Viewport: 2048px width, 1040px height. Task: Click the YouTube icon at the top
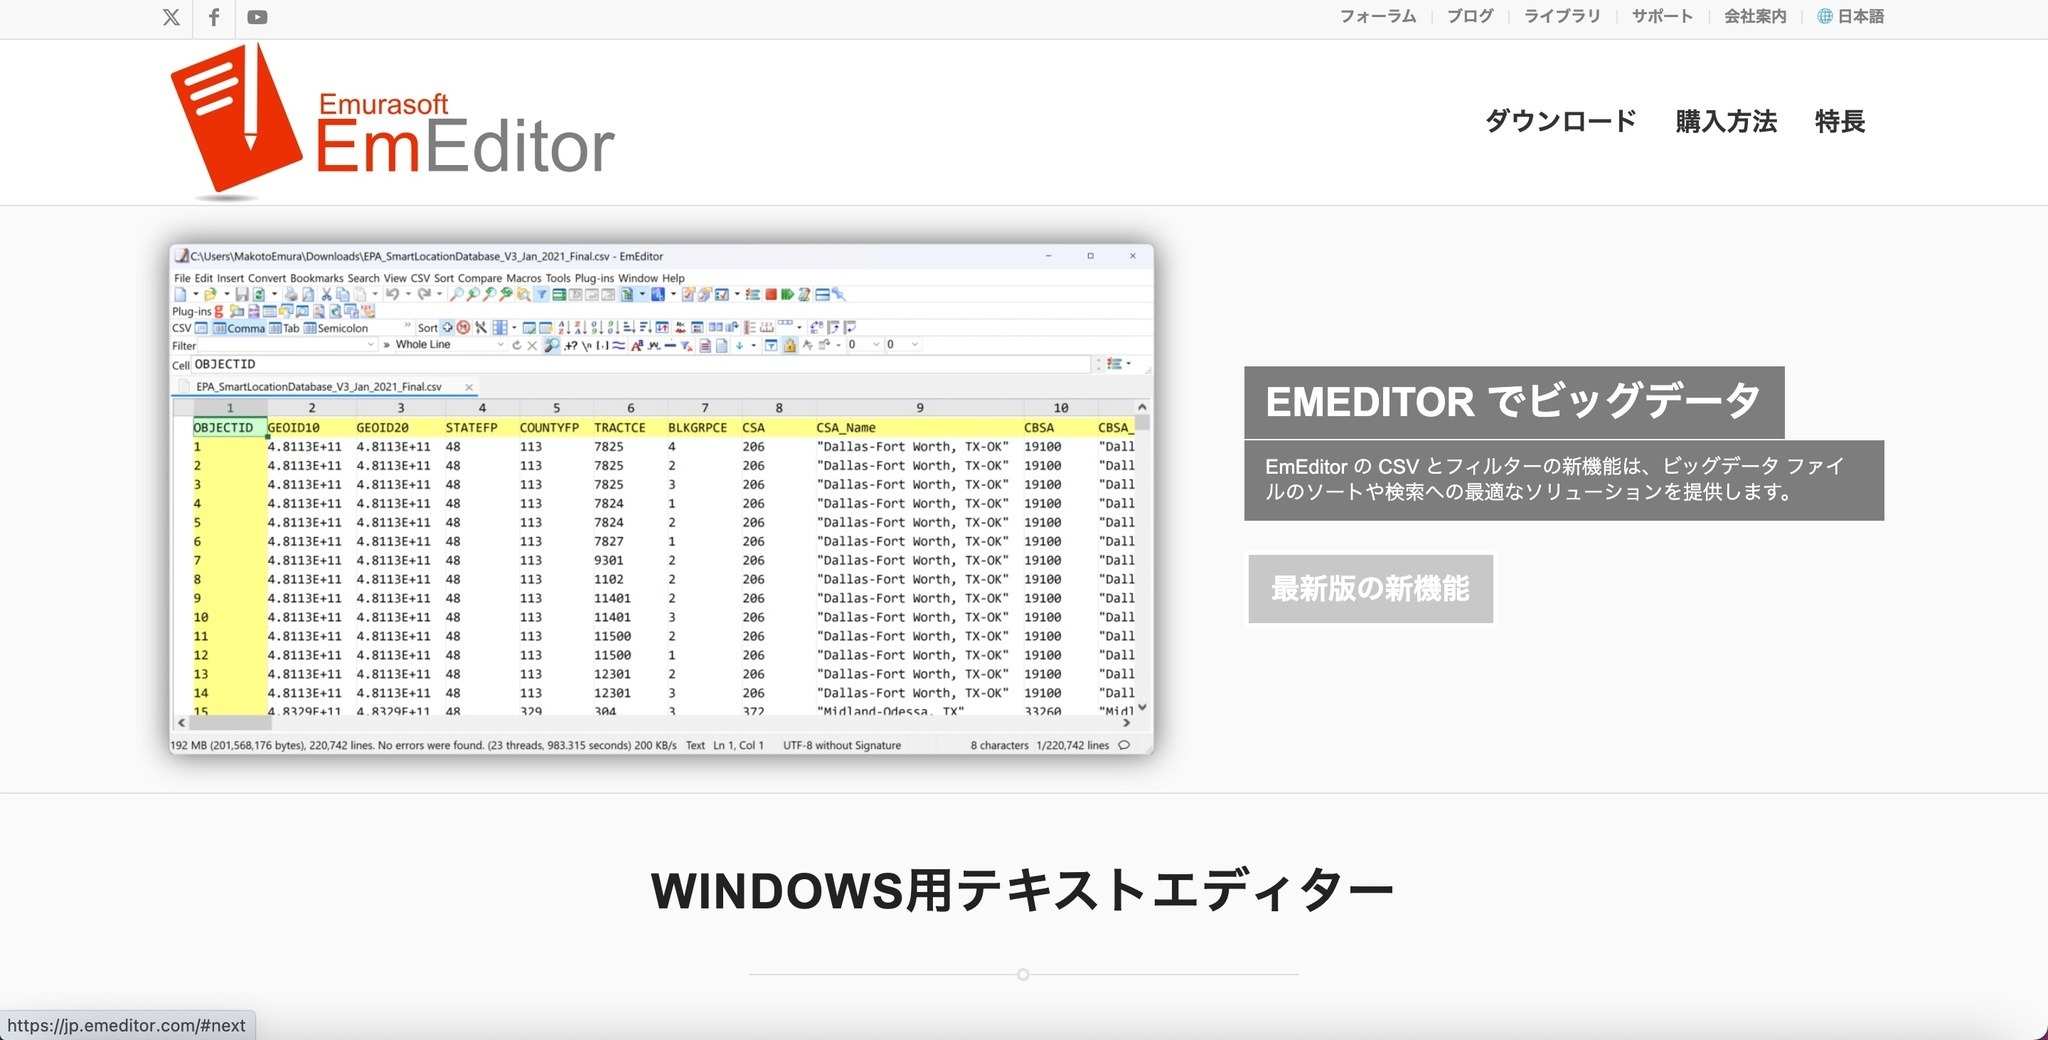click(257, 16)
